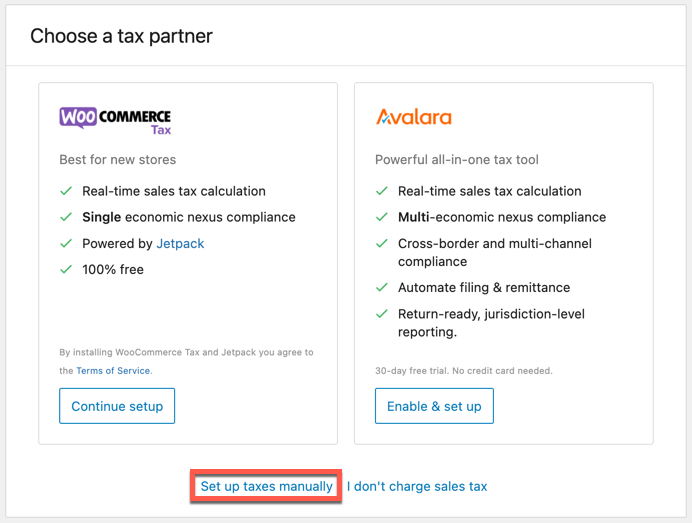Click checkmark next to 100% free
The image size is (692, 523).
tap(66, 269)
